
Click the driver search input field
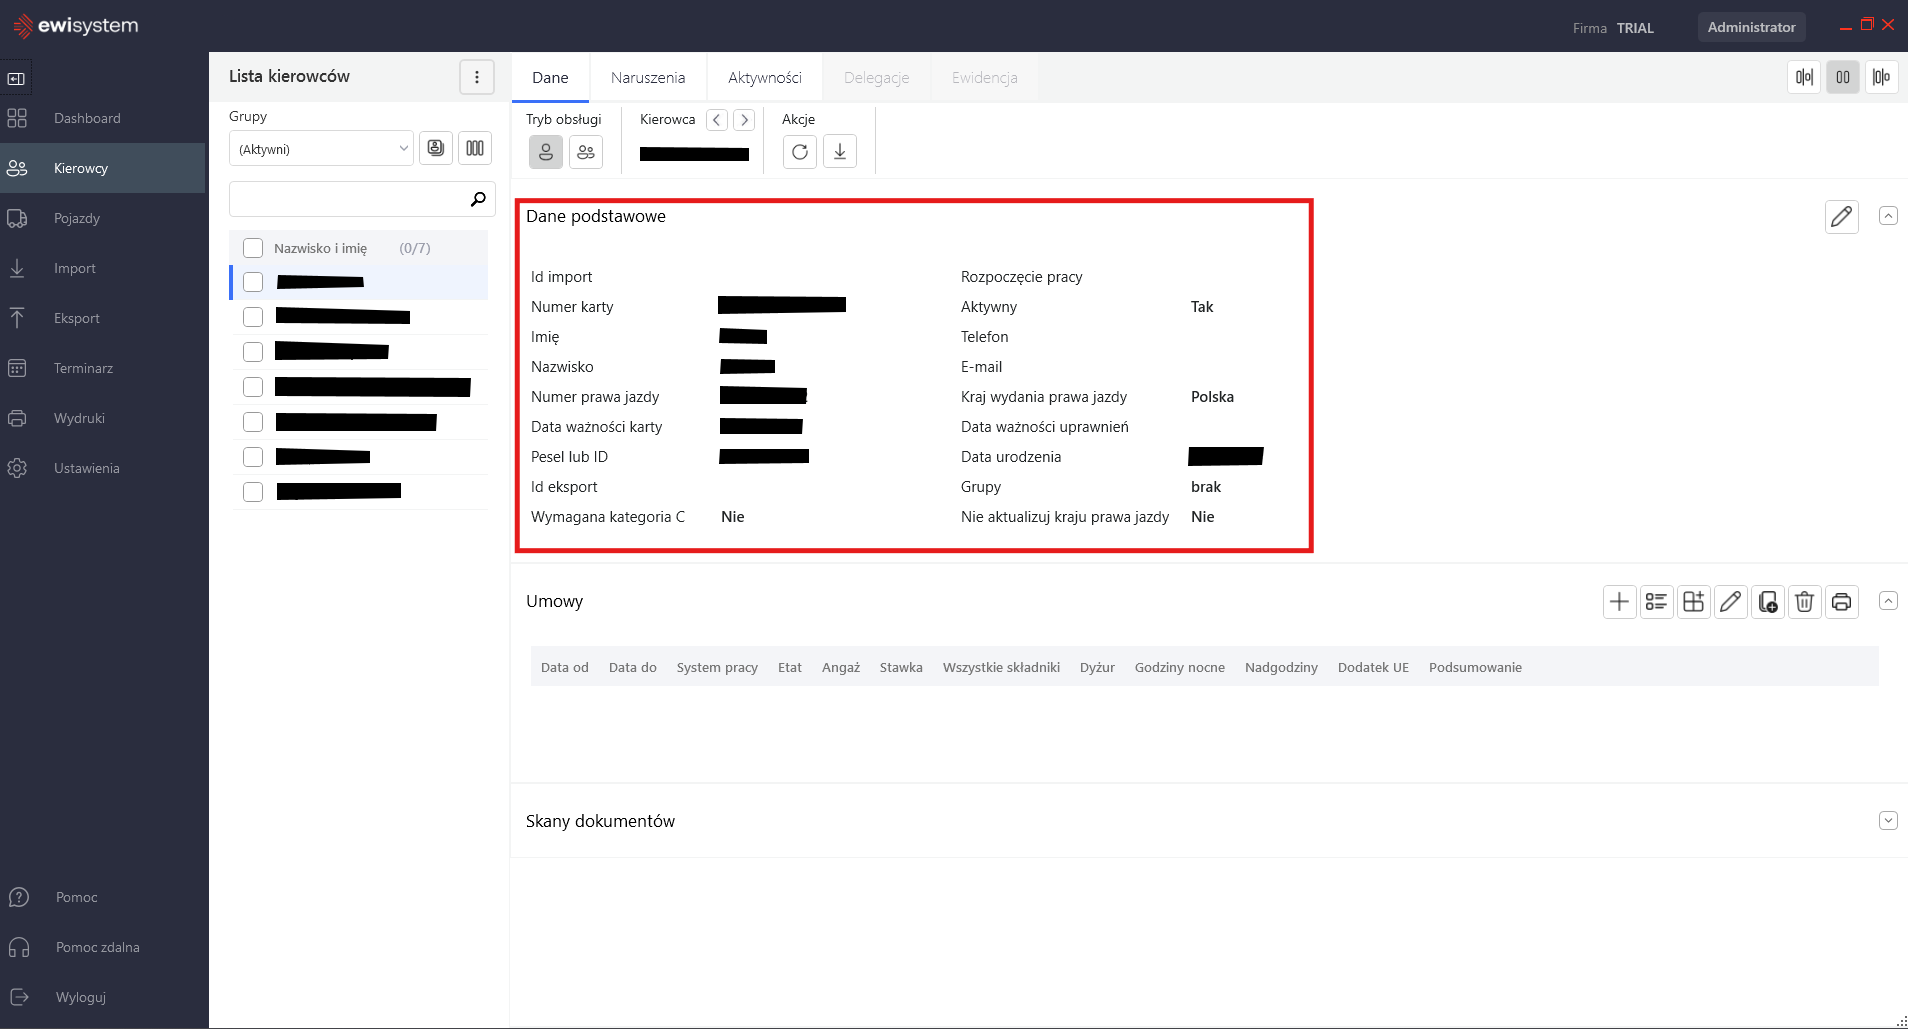[347, 199]
